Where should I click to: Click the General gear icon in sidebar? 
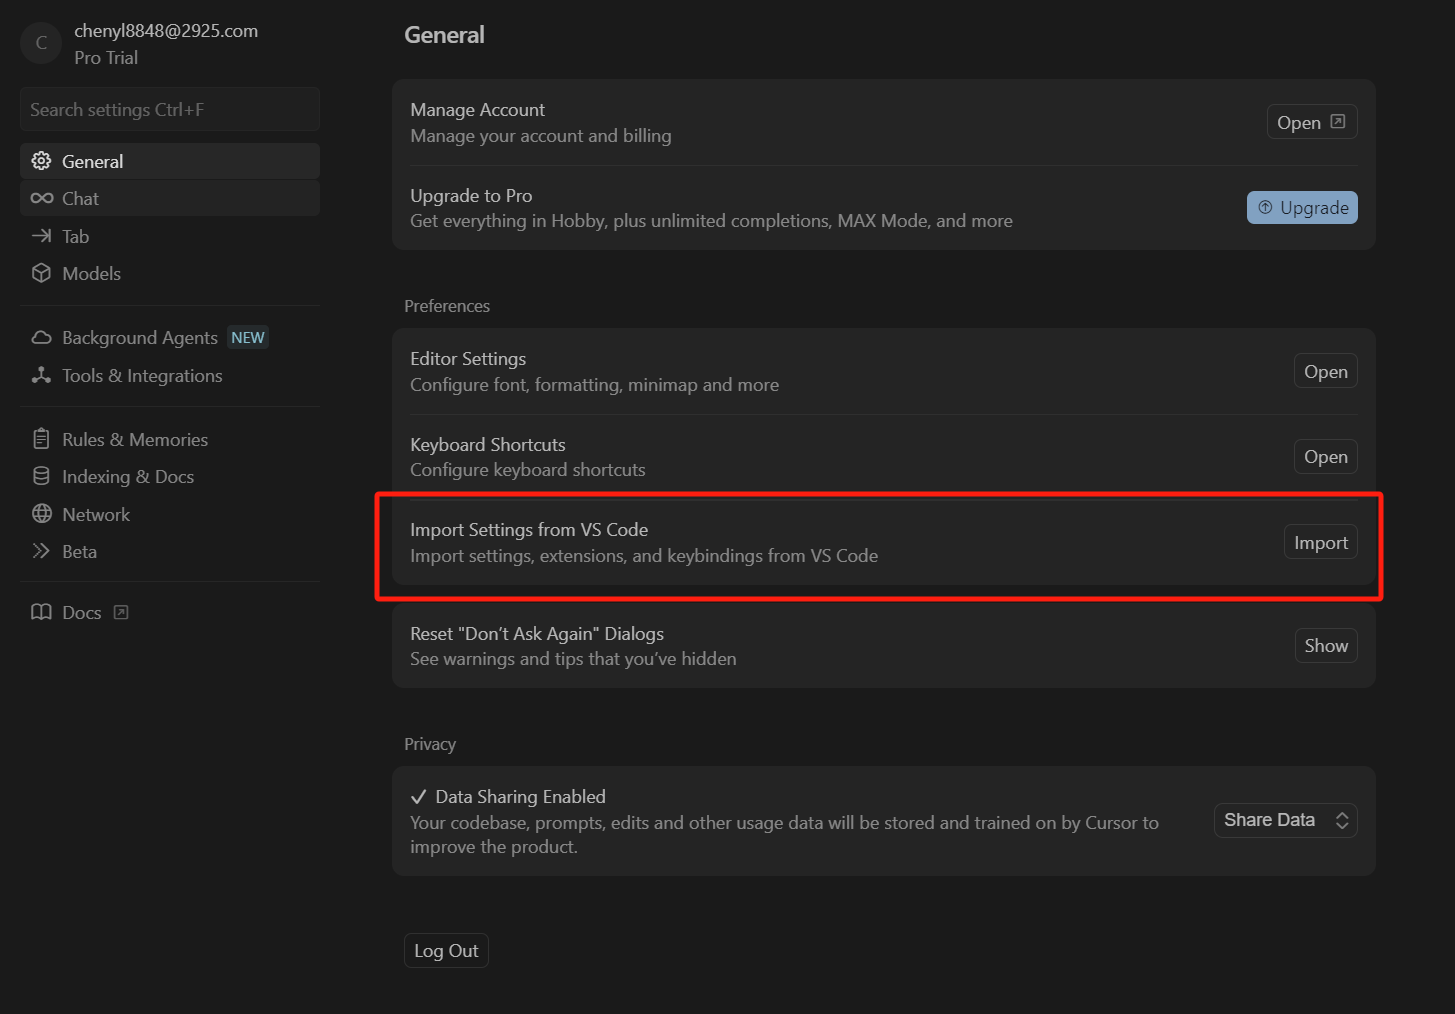[x=41, y=161]
